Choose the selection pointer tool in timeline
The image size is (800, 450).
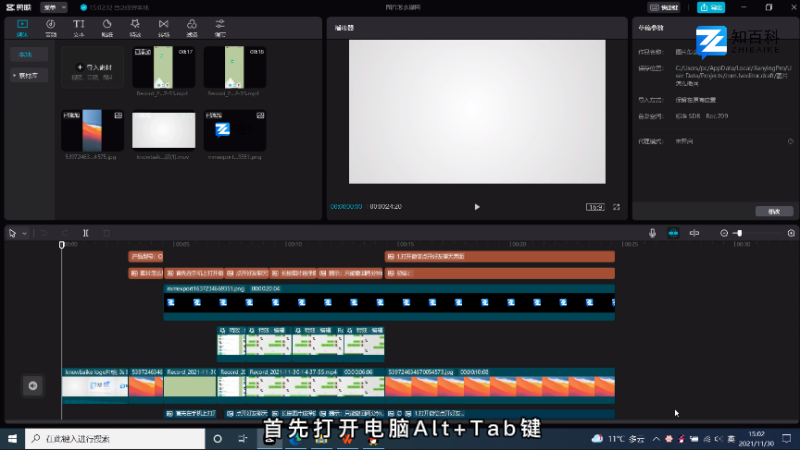click(12, 233)
